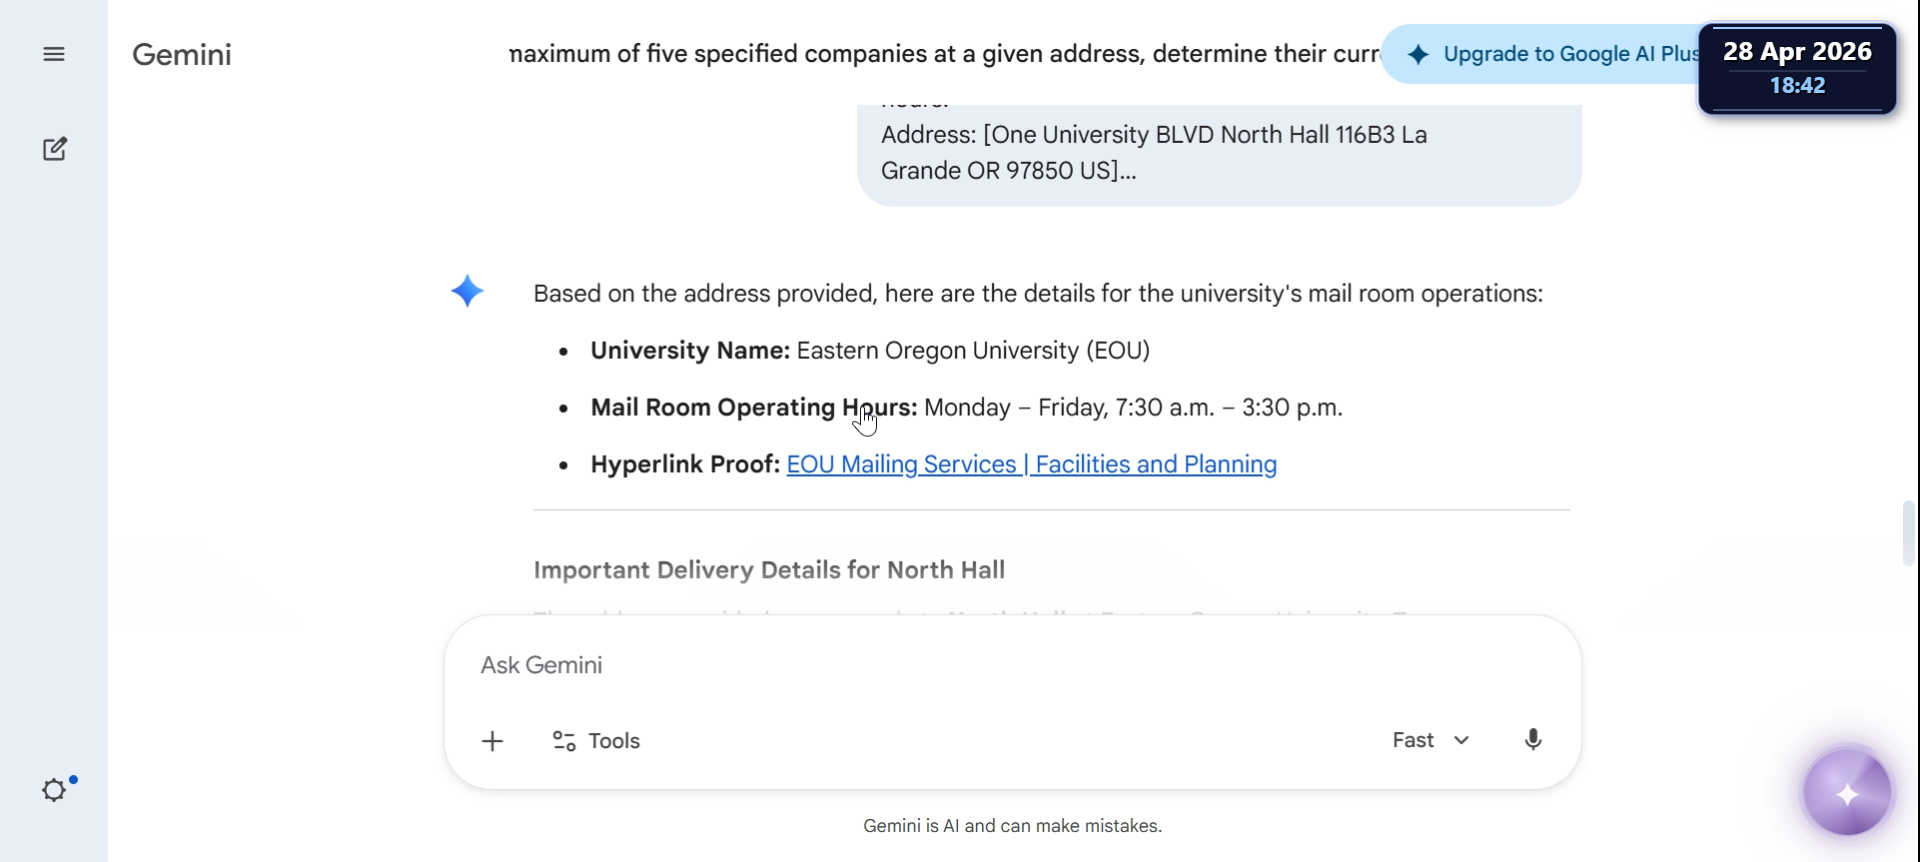Click the conversation vertical scrollbar thumb
The image size is (1920, 862).
pyautogui.click(x=1909, y=533)
